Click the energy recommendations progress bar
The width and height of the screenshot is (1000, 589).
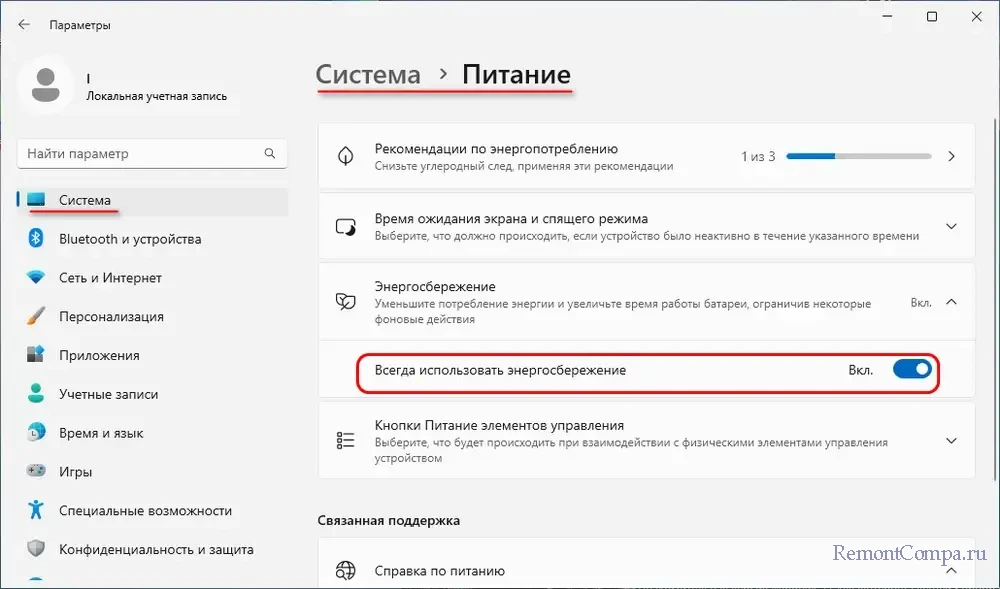(859, 156)
